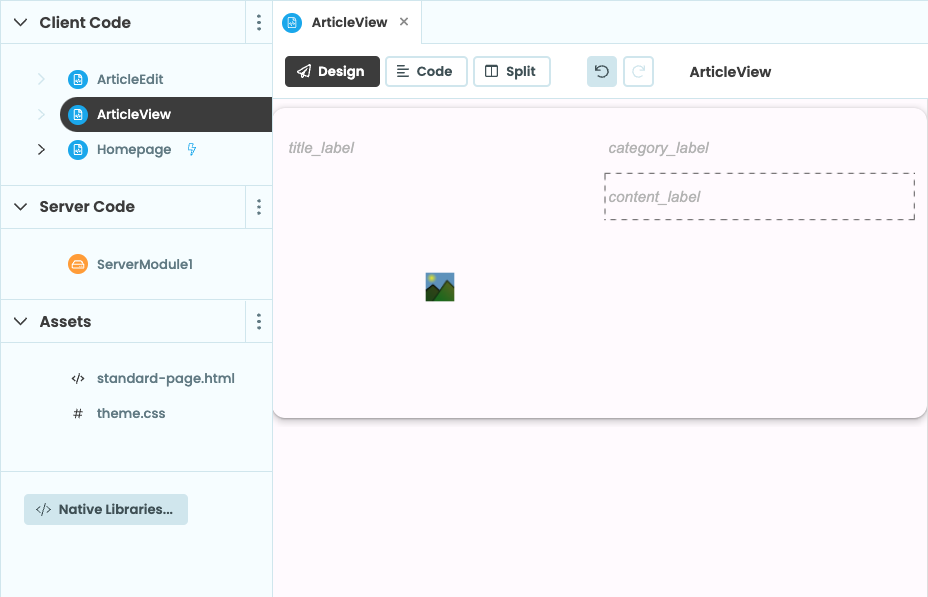The width and height of the screenshot is (928, 597).
Task: Switch to Split view
Action: 511,71
